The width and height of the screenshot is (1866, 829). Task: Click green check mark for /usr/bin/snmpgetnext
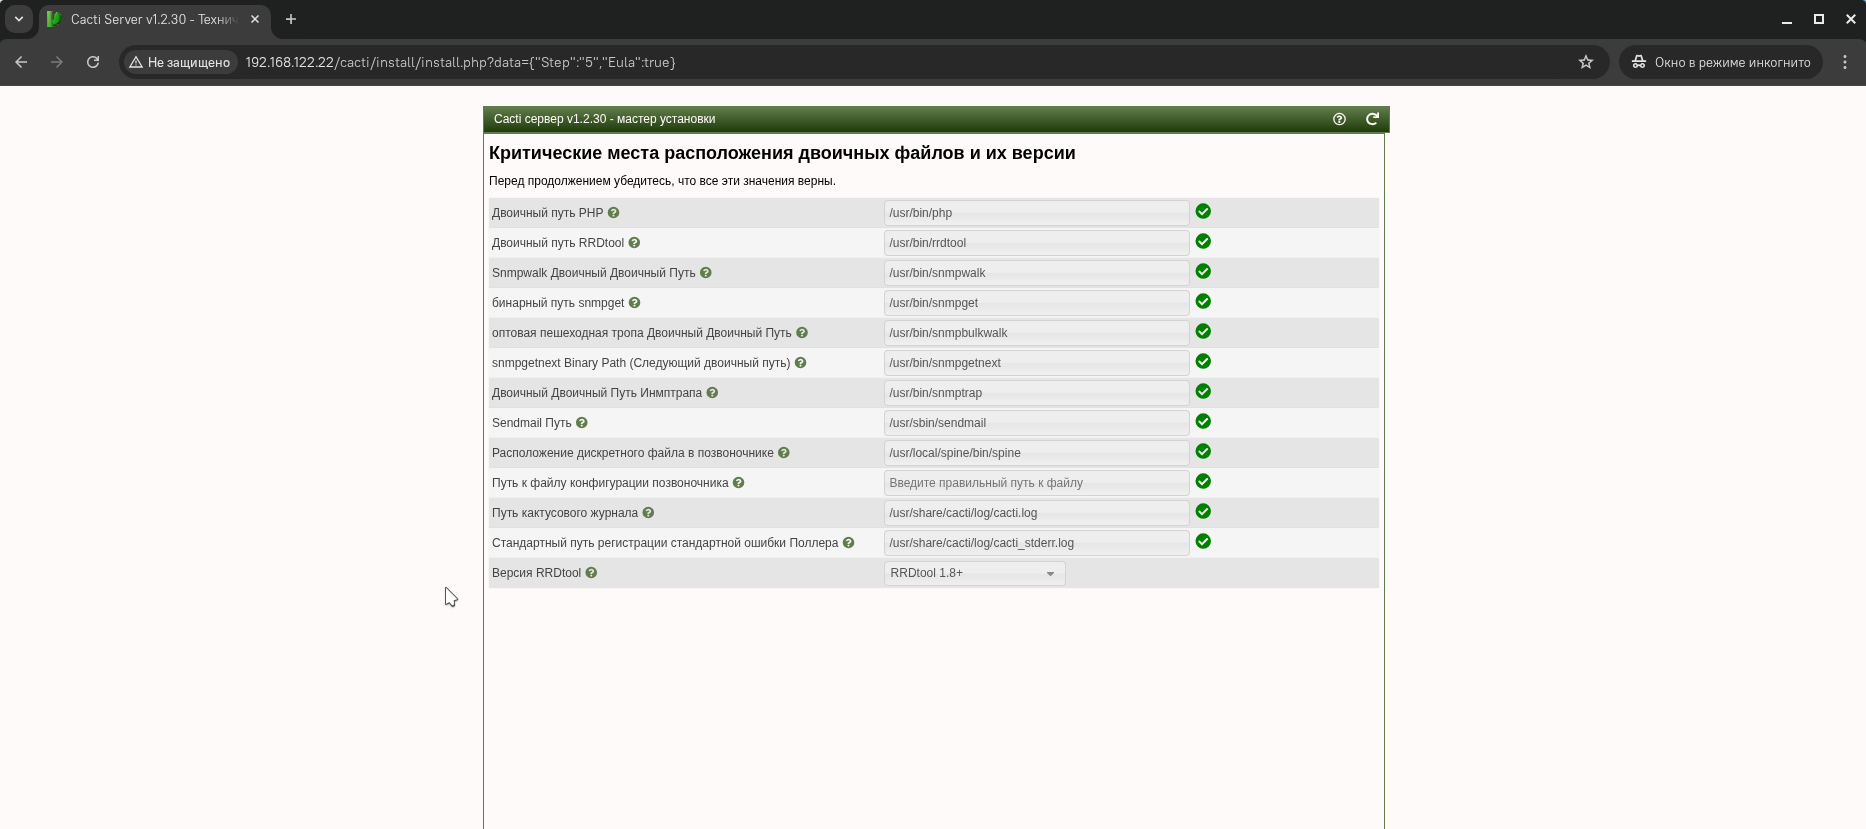(x=1204, y=362)
